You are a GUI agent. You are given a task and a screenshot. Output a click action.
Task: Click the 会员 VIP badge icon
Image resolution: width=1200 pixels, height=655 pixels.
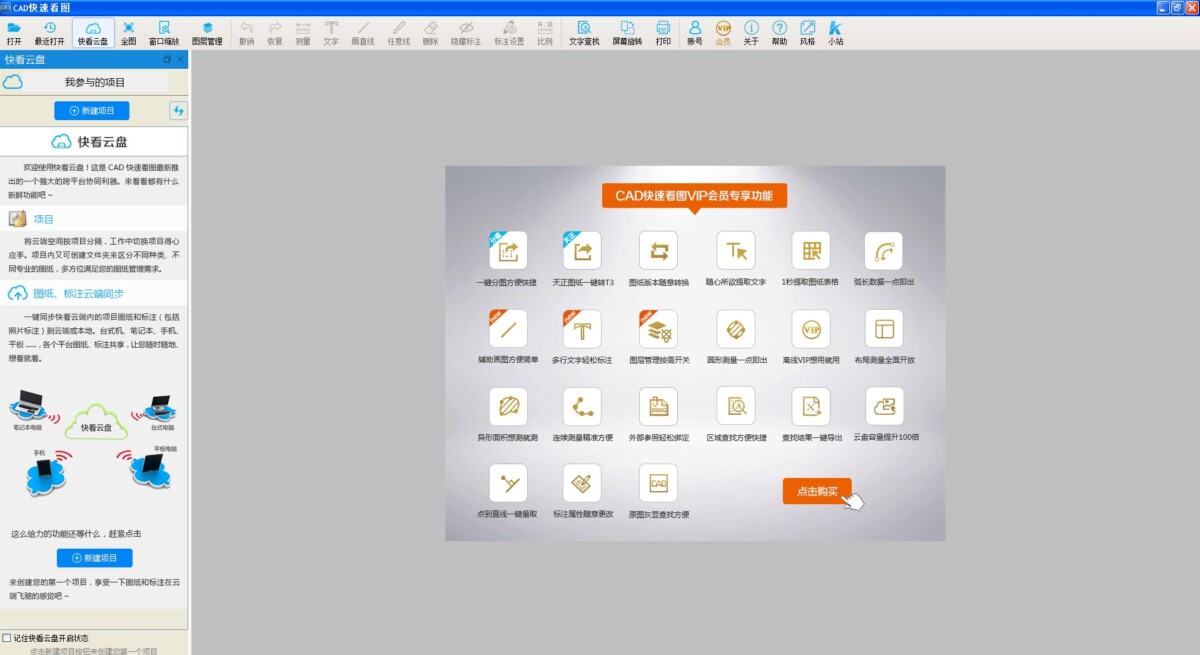point(723,33)
